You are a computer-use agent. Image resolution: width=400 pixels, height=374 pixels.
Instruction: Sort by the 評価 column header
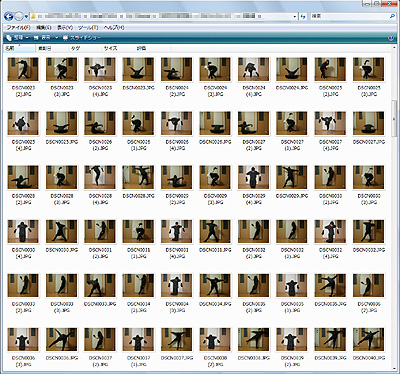(152, 49)
